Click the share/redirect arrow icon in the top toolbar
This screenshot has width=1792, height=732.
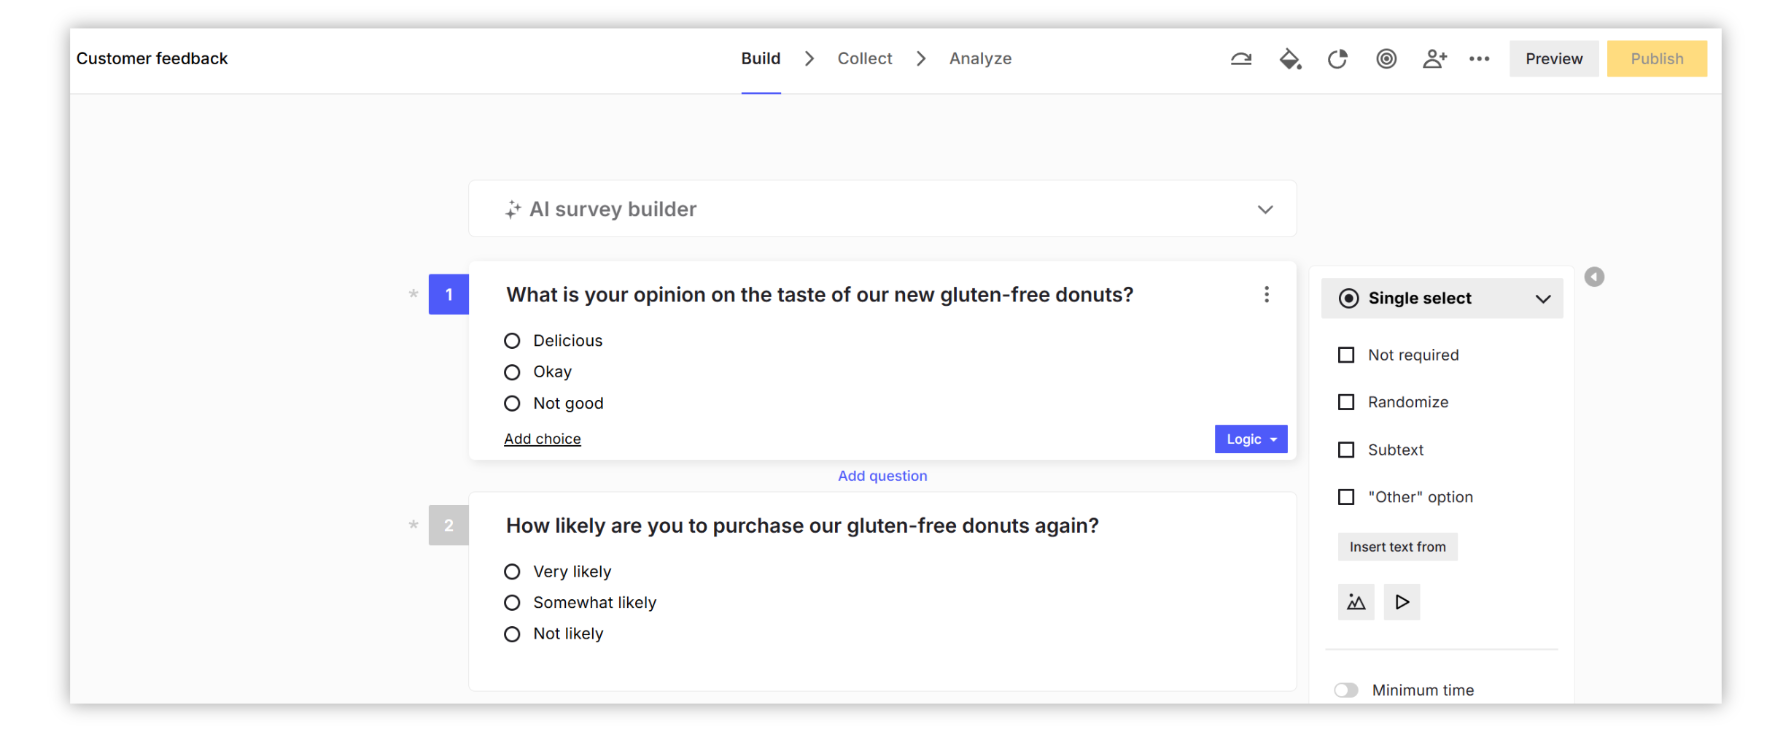pos(1241,59)
